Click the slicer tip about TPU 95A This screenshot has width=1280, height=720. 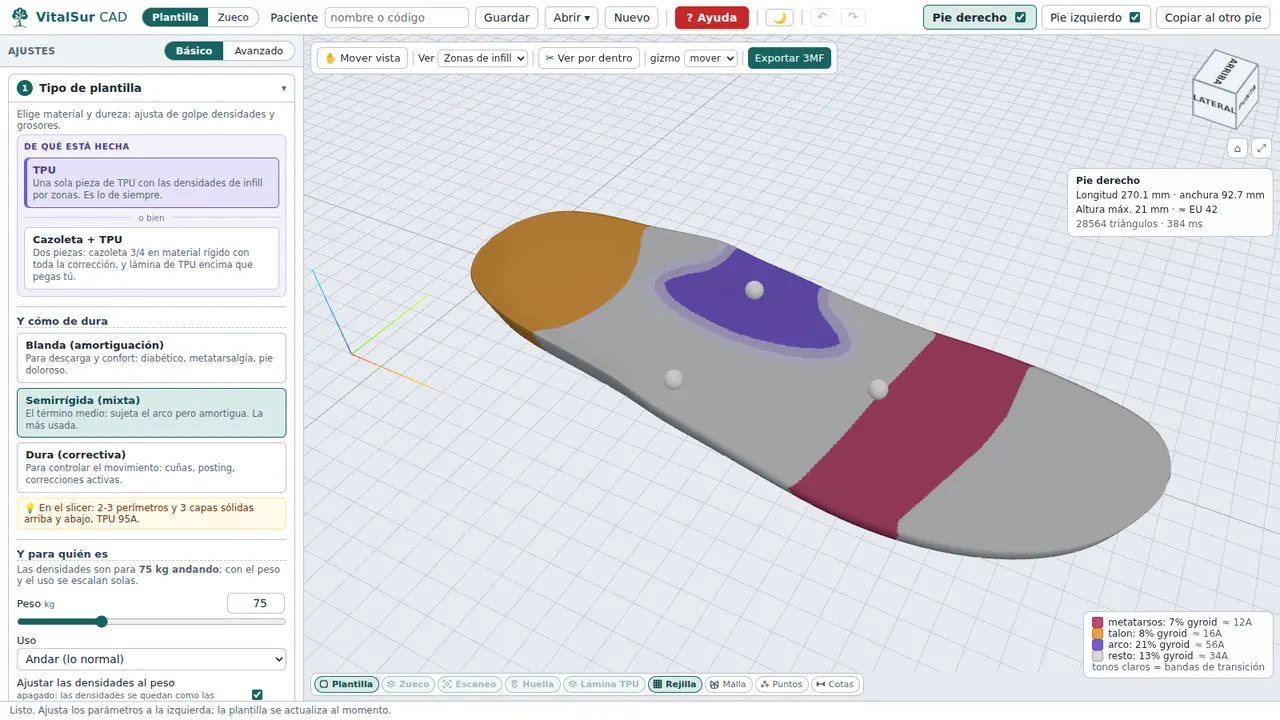pos(152,514)
